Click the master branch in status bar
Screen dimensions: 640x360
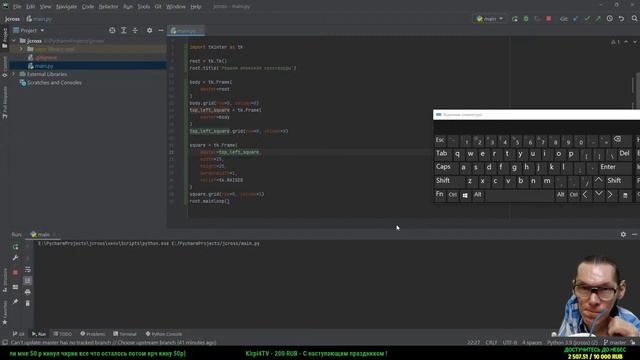[x=615, y=342]
